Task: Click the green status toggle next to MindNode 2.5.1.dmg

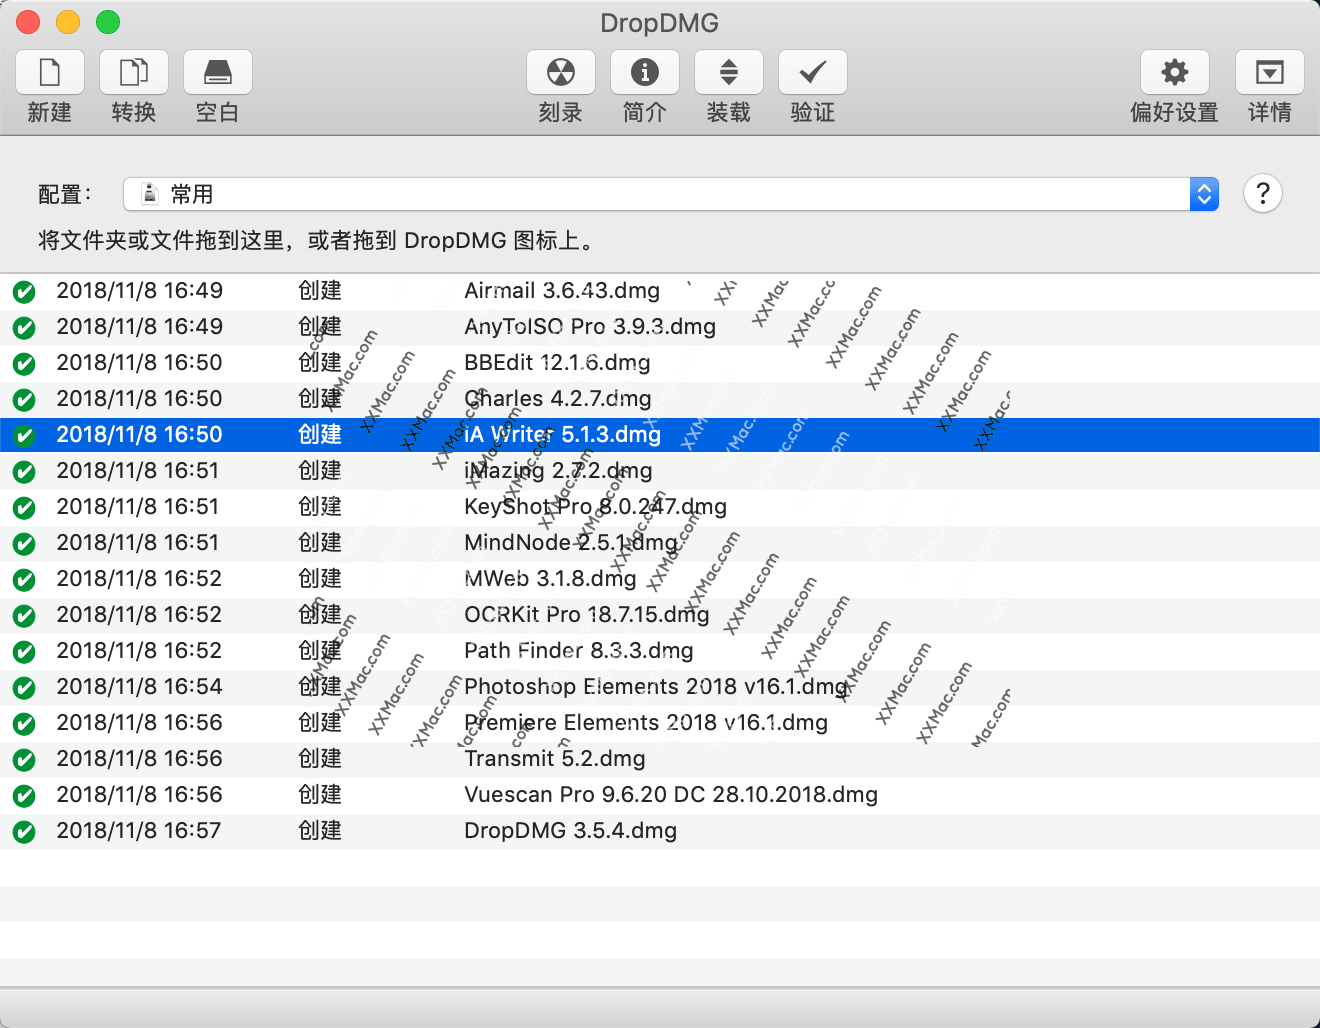Action: click(23, 543)
